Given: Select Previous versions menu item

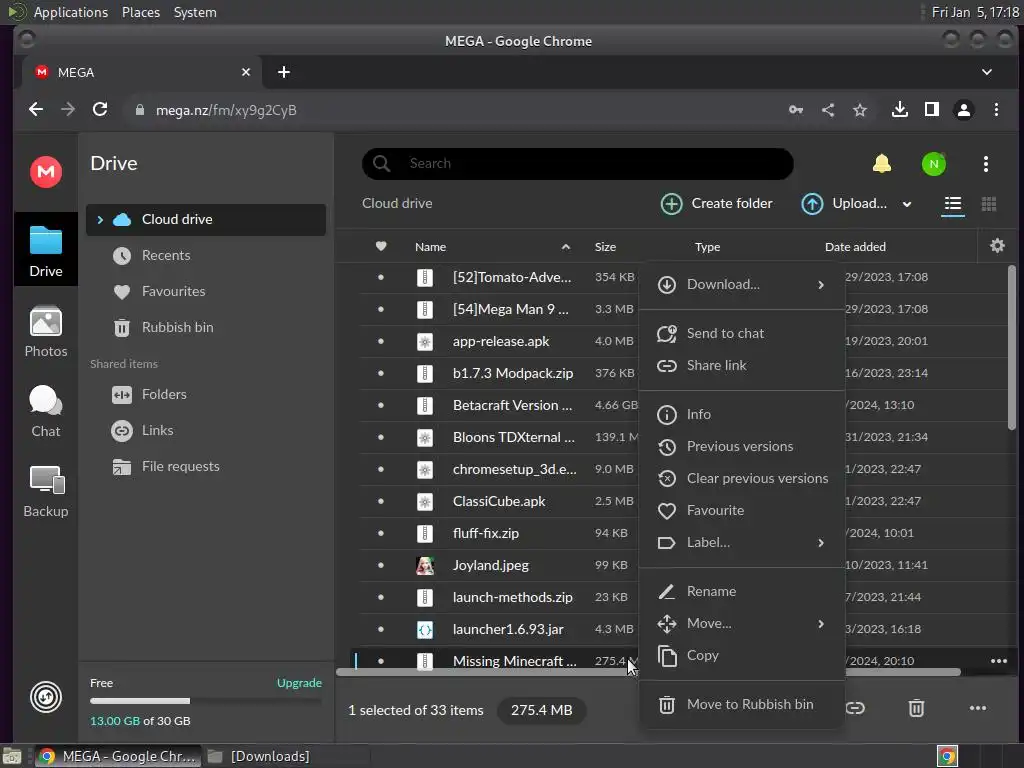Looking at the screenshot, I should pyautogui.click(x=742, y=446).
